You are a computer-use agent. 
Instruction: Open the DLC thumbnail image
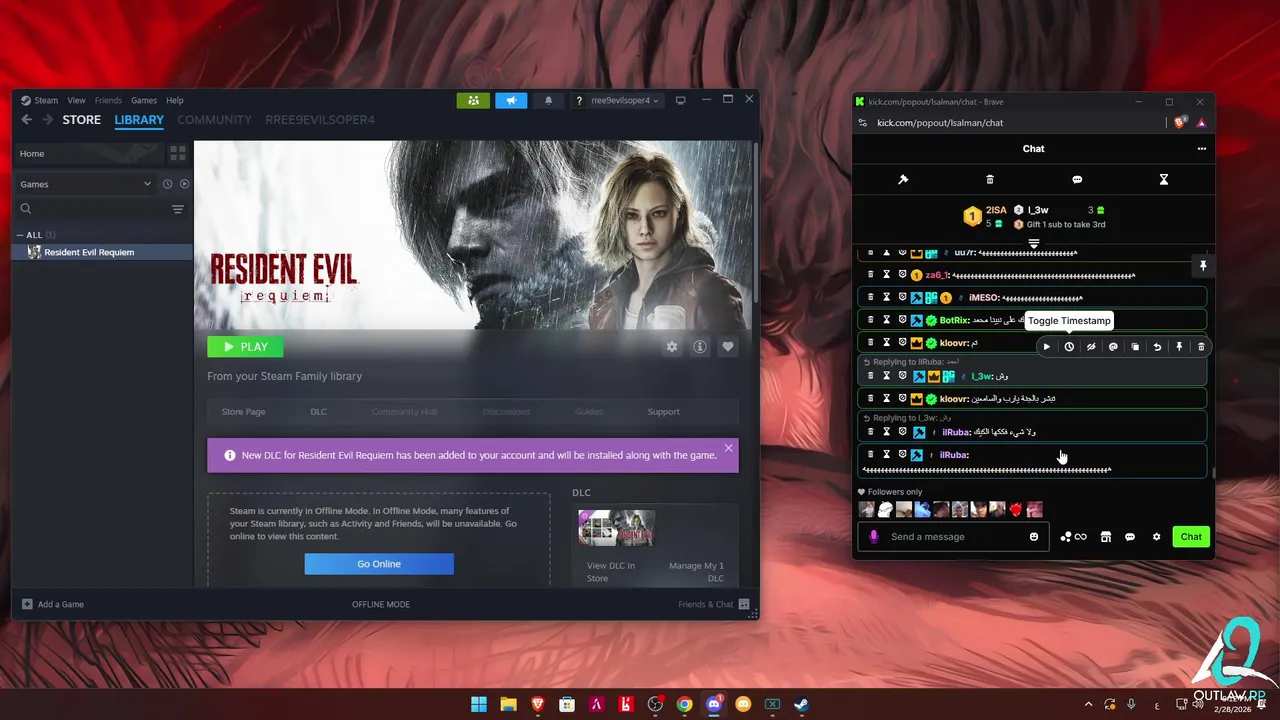pos(616,528)
